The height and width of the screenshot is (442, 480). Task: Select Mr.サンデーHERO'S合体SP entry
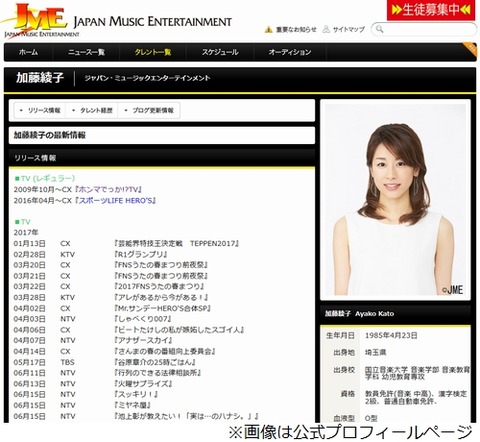162,308
